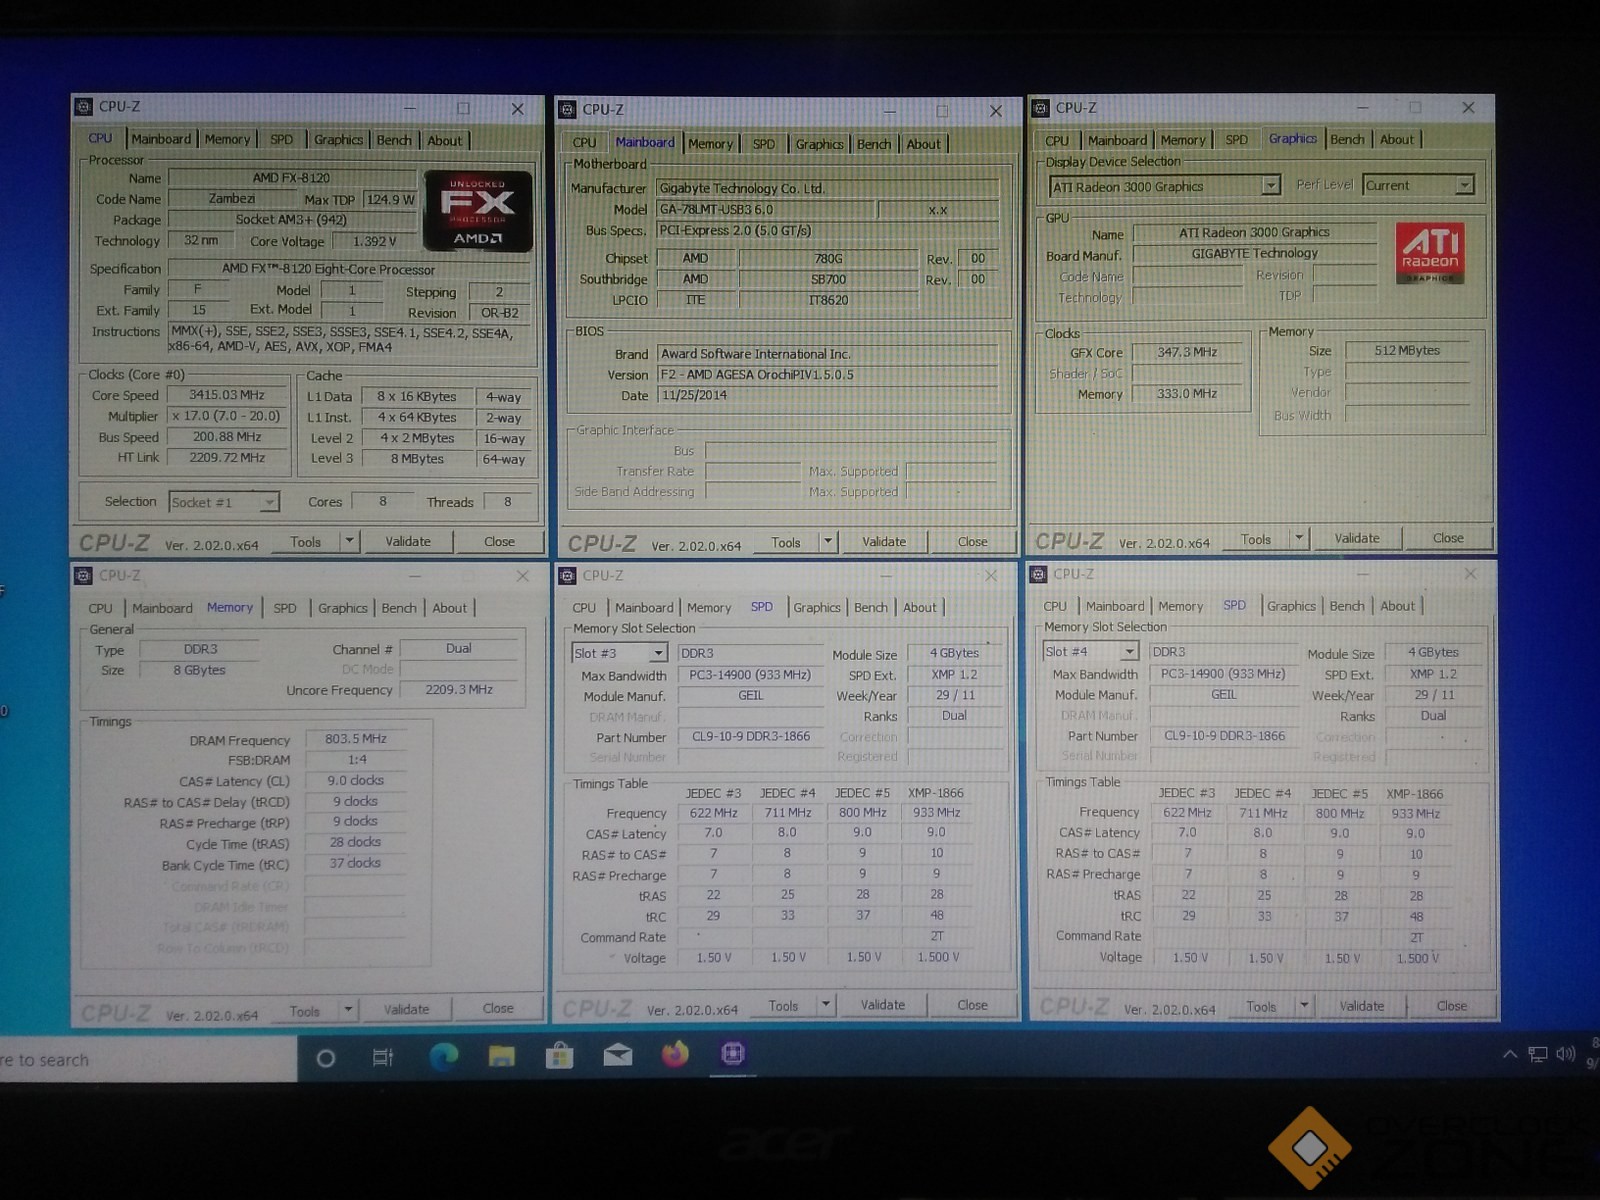Click the CPU-Z title icon in the motherboard window
Viewport: 1600px width, 1200px height.
pyautogui.click(x=568, y=110)
